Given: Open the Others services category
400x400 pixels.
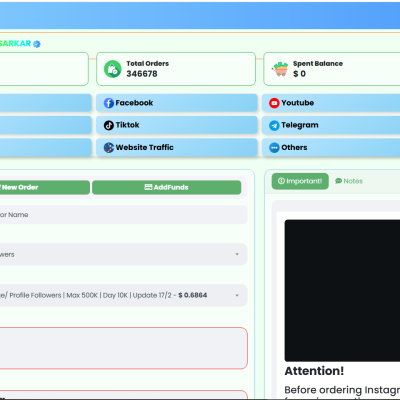Looking at the screenshot, I should click(331, 147).
